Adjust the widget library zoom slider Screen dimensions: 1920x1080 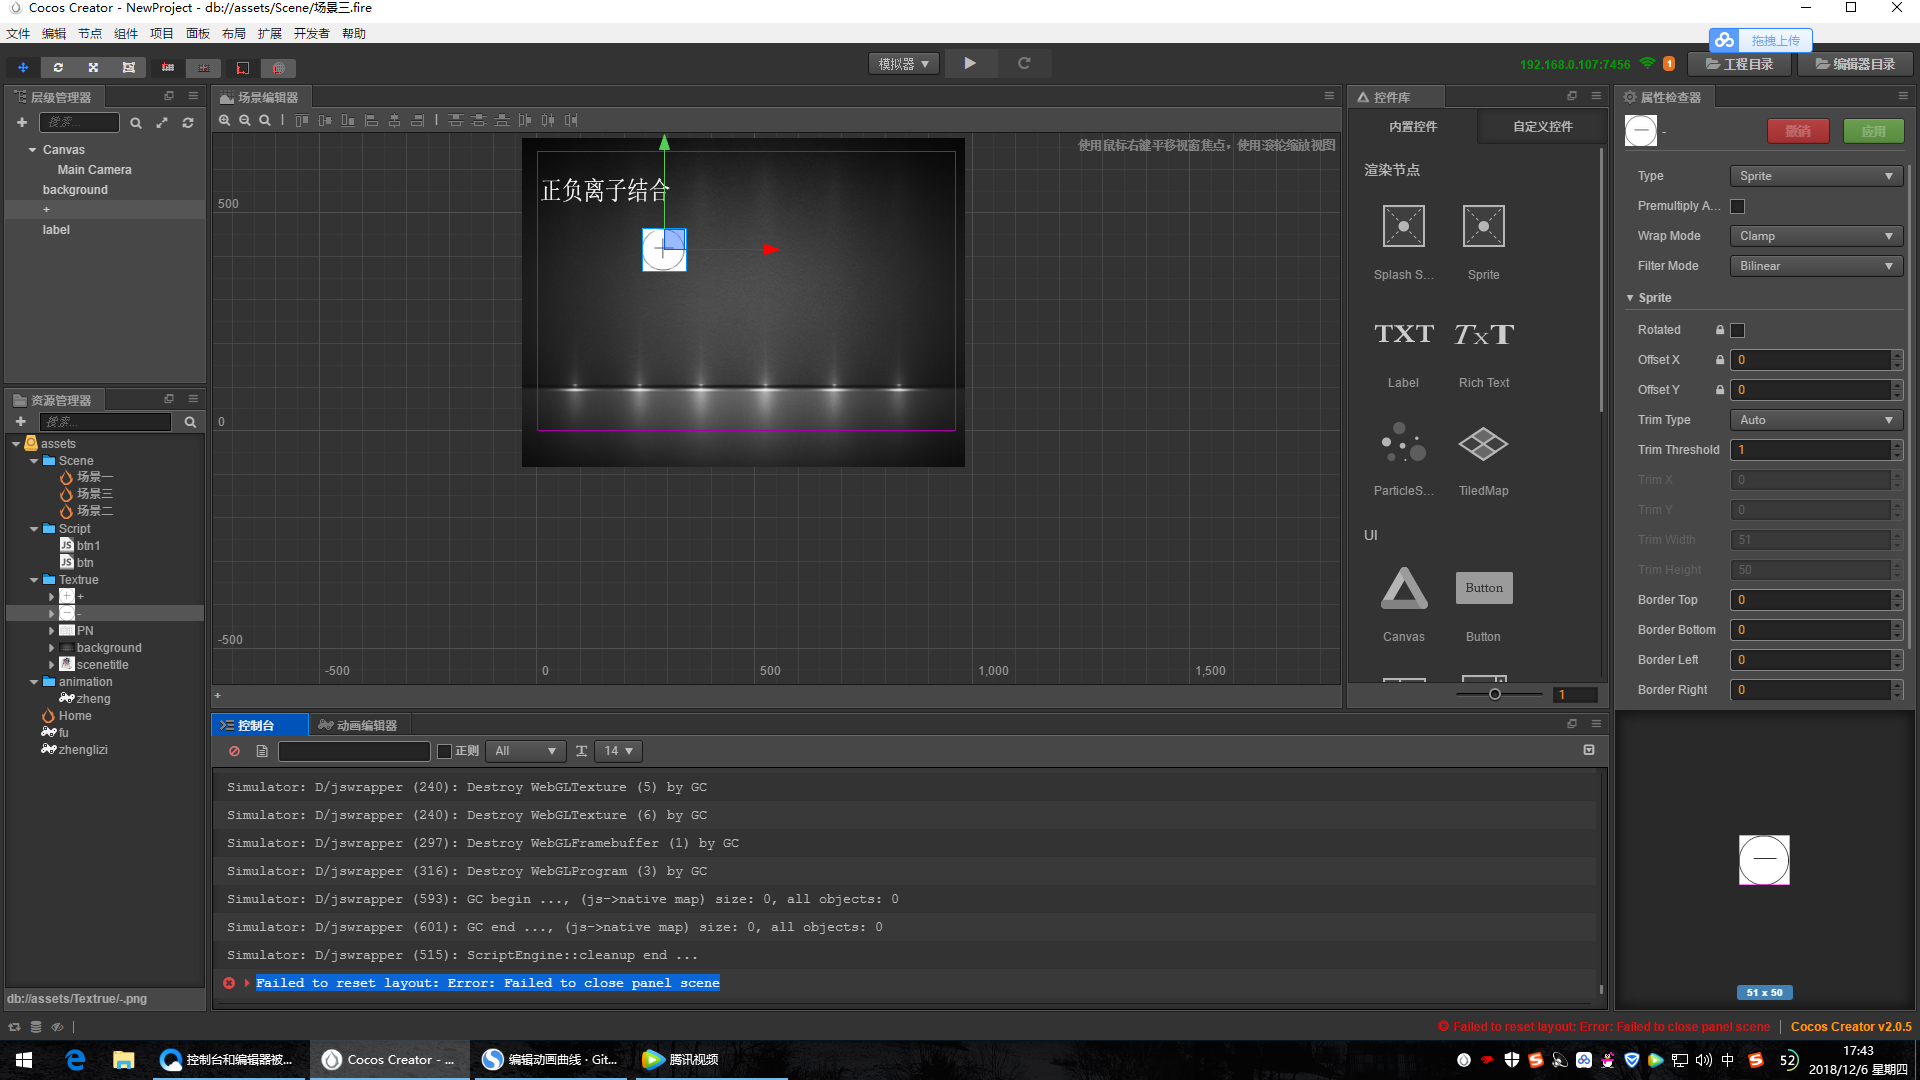click(1494, 694)
